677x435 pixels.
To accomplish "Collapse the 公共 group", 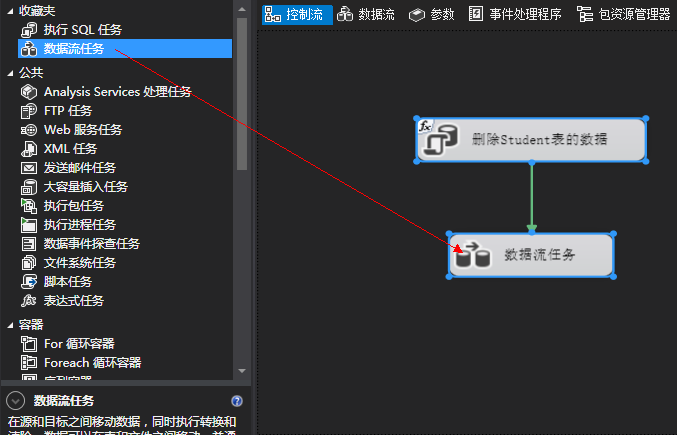I will [x=10, y=74].
